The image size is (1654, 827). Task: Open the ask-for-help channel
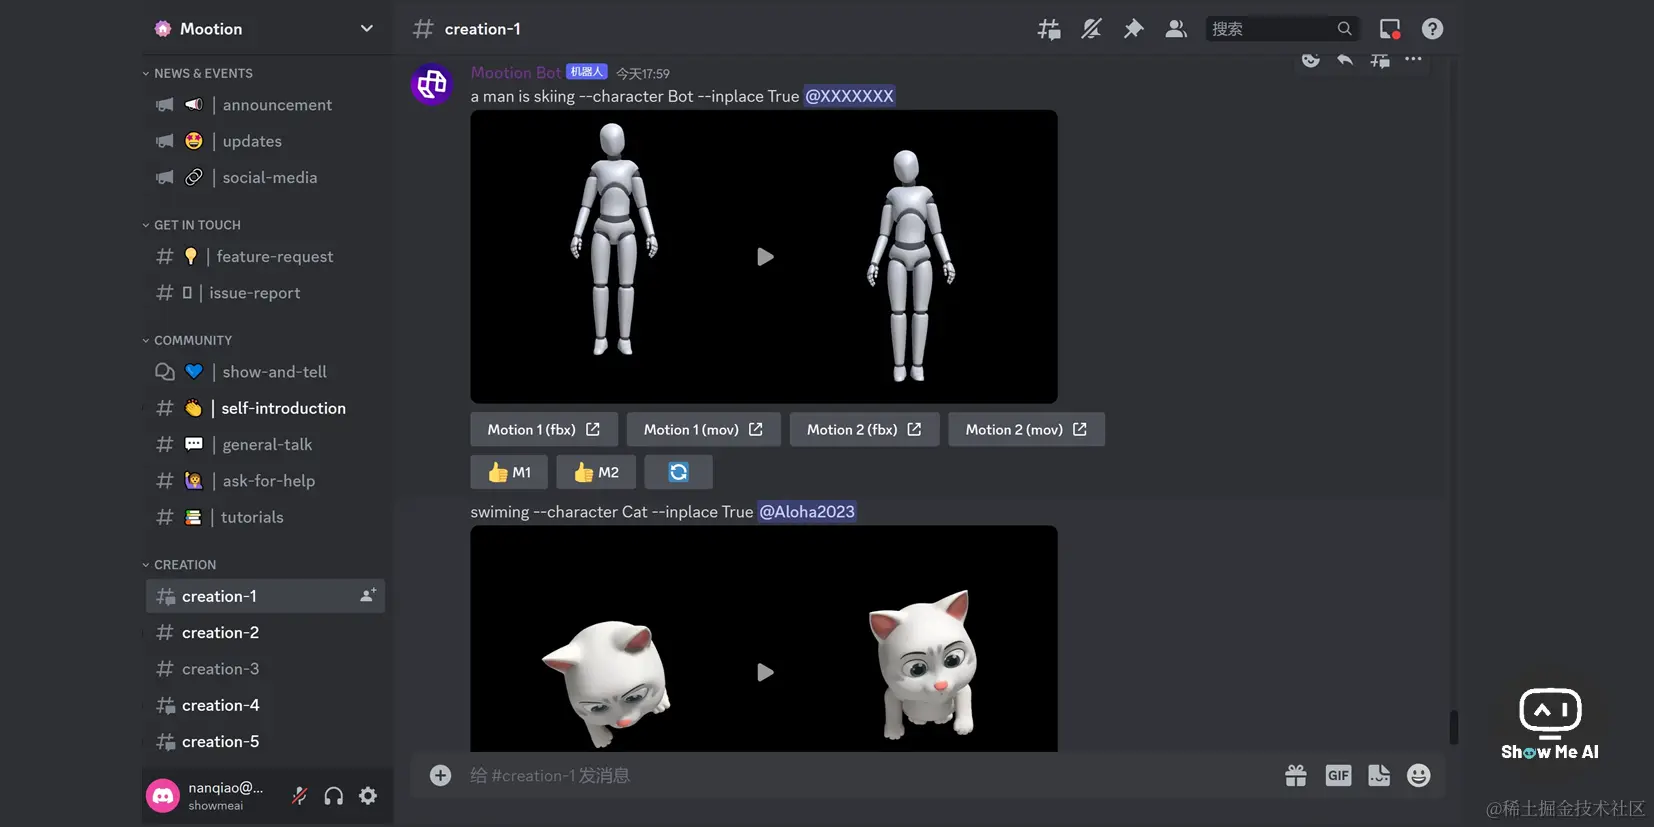click(x=265, y=481)
